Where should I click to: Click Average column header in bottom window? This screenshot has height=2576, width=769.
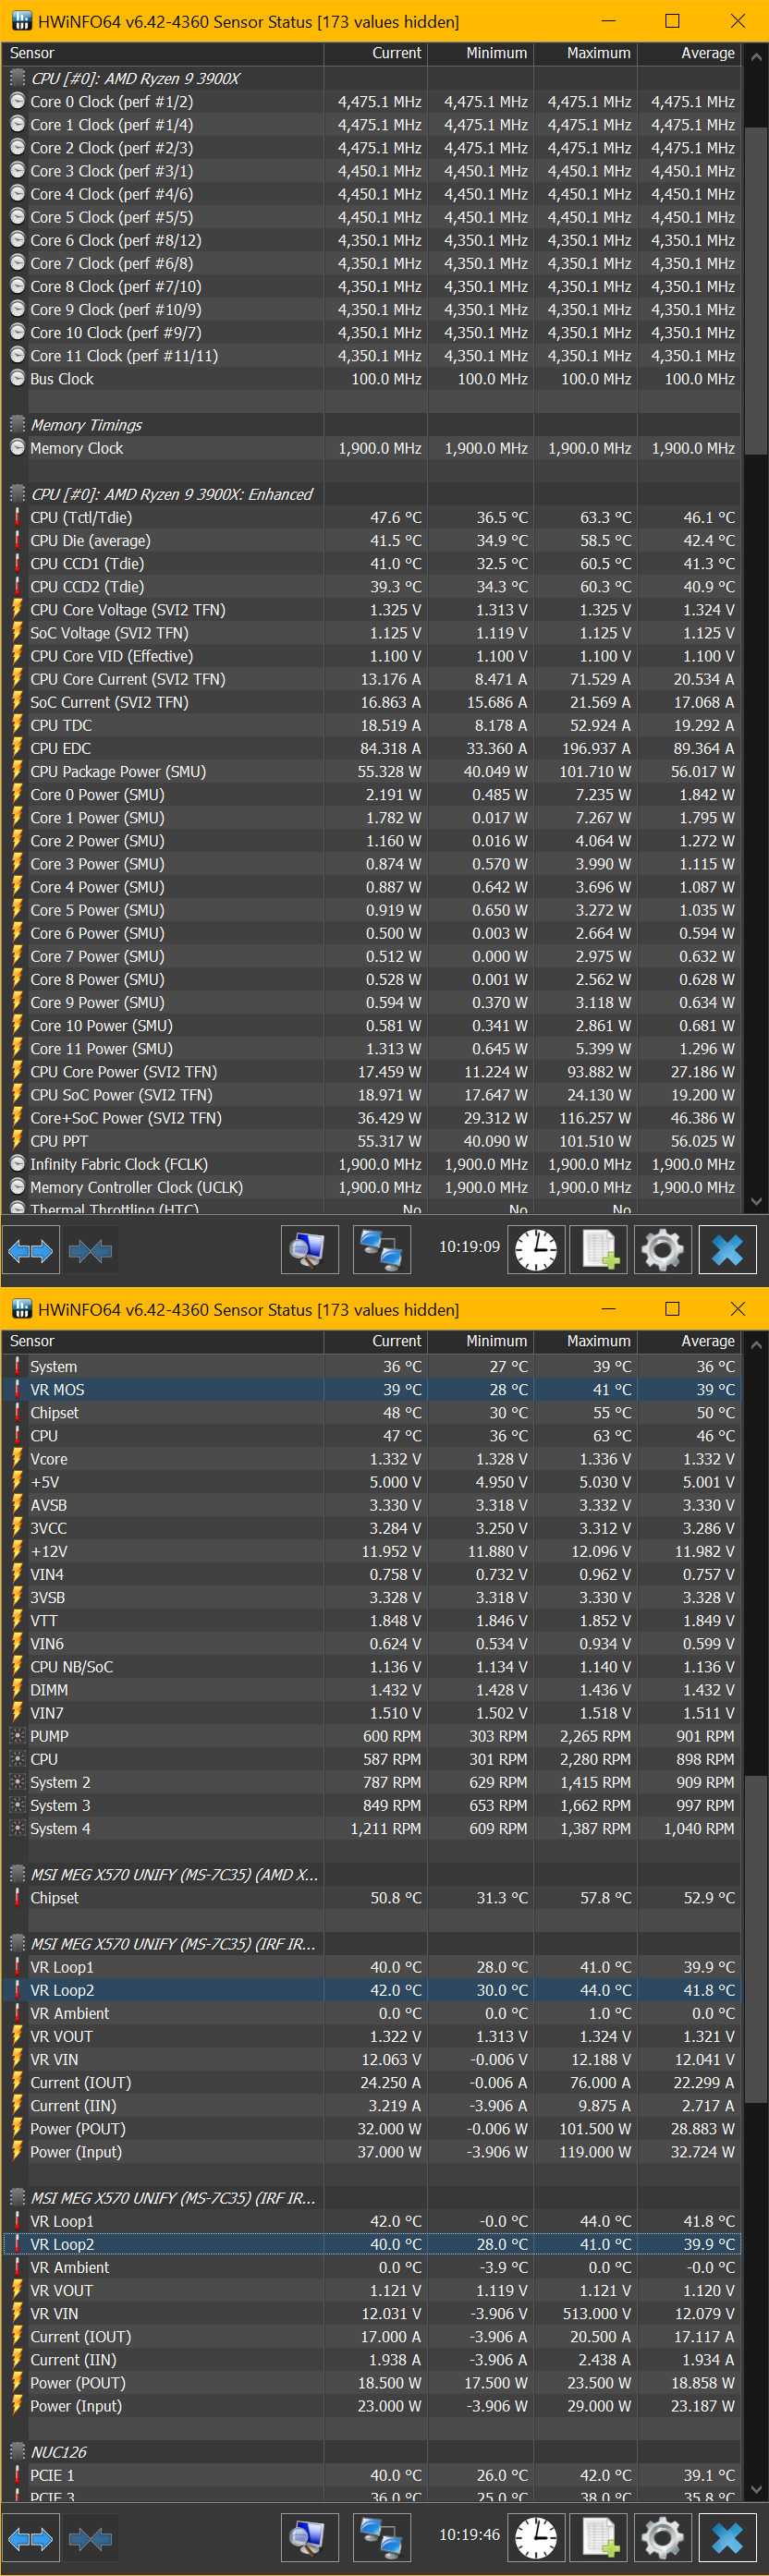point(690,1342)
